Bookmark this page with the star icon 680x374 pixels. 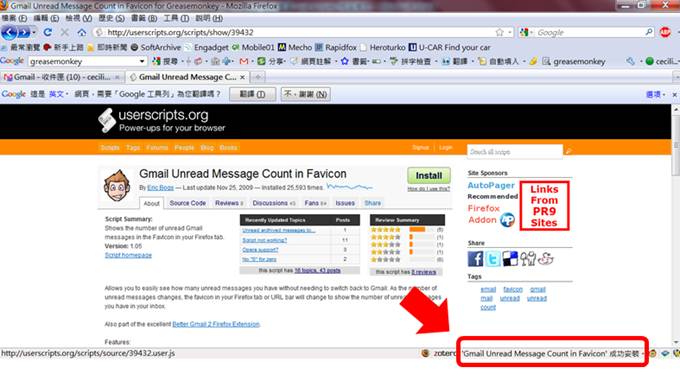500,32
